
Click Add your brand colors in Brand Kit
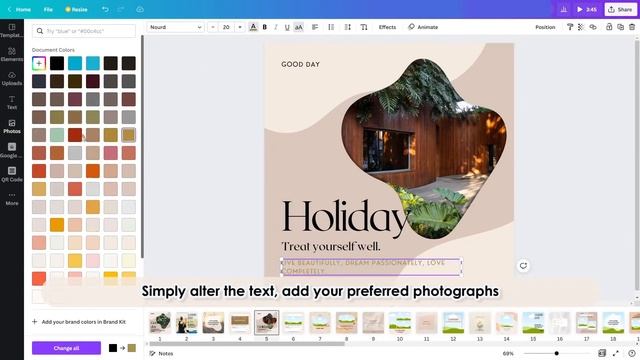[79, 322]
